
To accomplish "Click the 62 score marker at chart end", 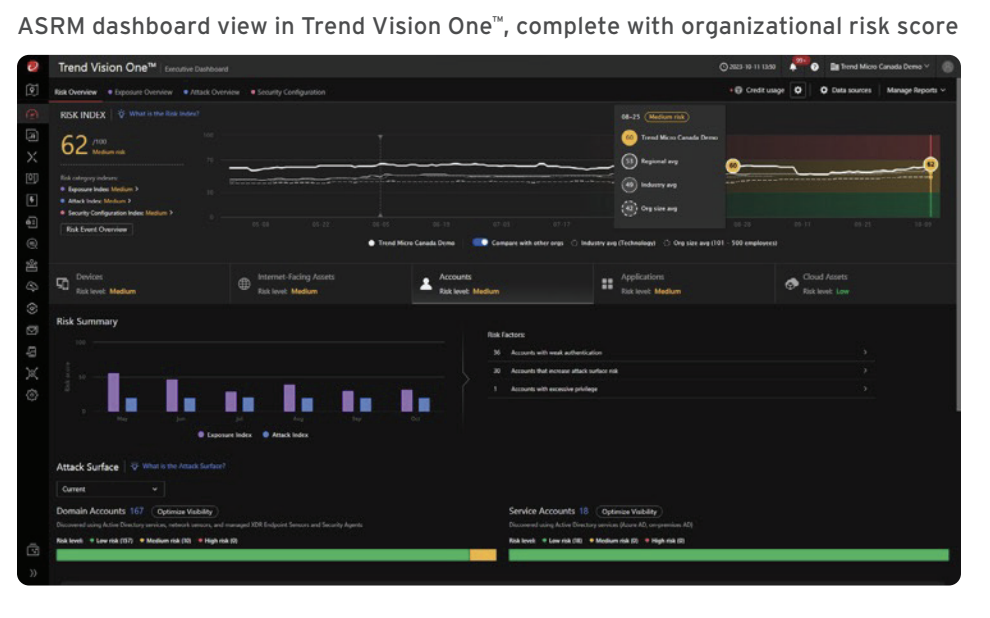I will tap(930, 165).
